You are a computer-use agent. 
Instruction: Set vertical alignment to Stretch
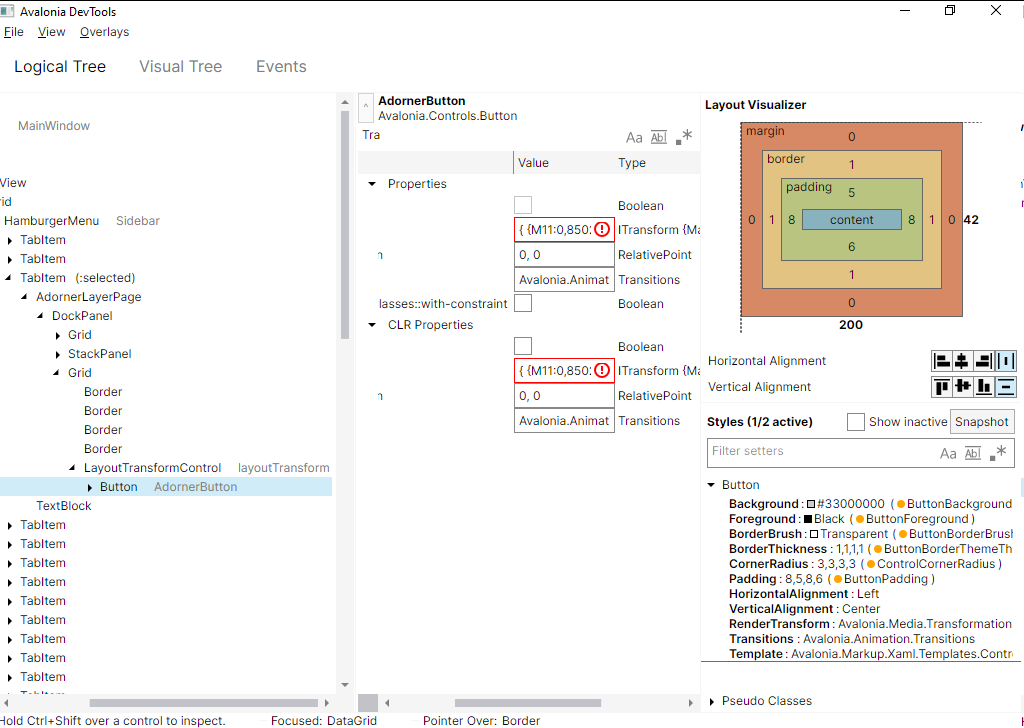point(1006,387)
